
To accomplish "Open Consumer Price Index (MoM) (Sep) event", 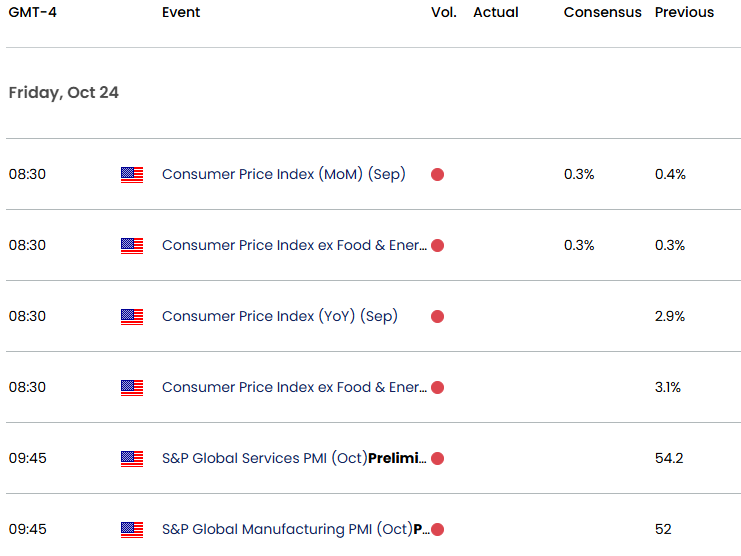I will pyautogui.click(x=284, y=174).
